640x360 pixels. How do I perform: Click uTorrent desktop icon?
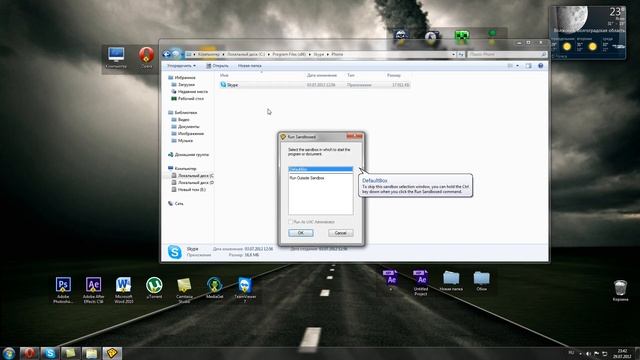[x=154, y=288]
